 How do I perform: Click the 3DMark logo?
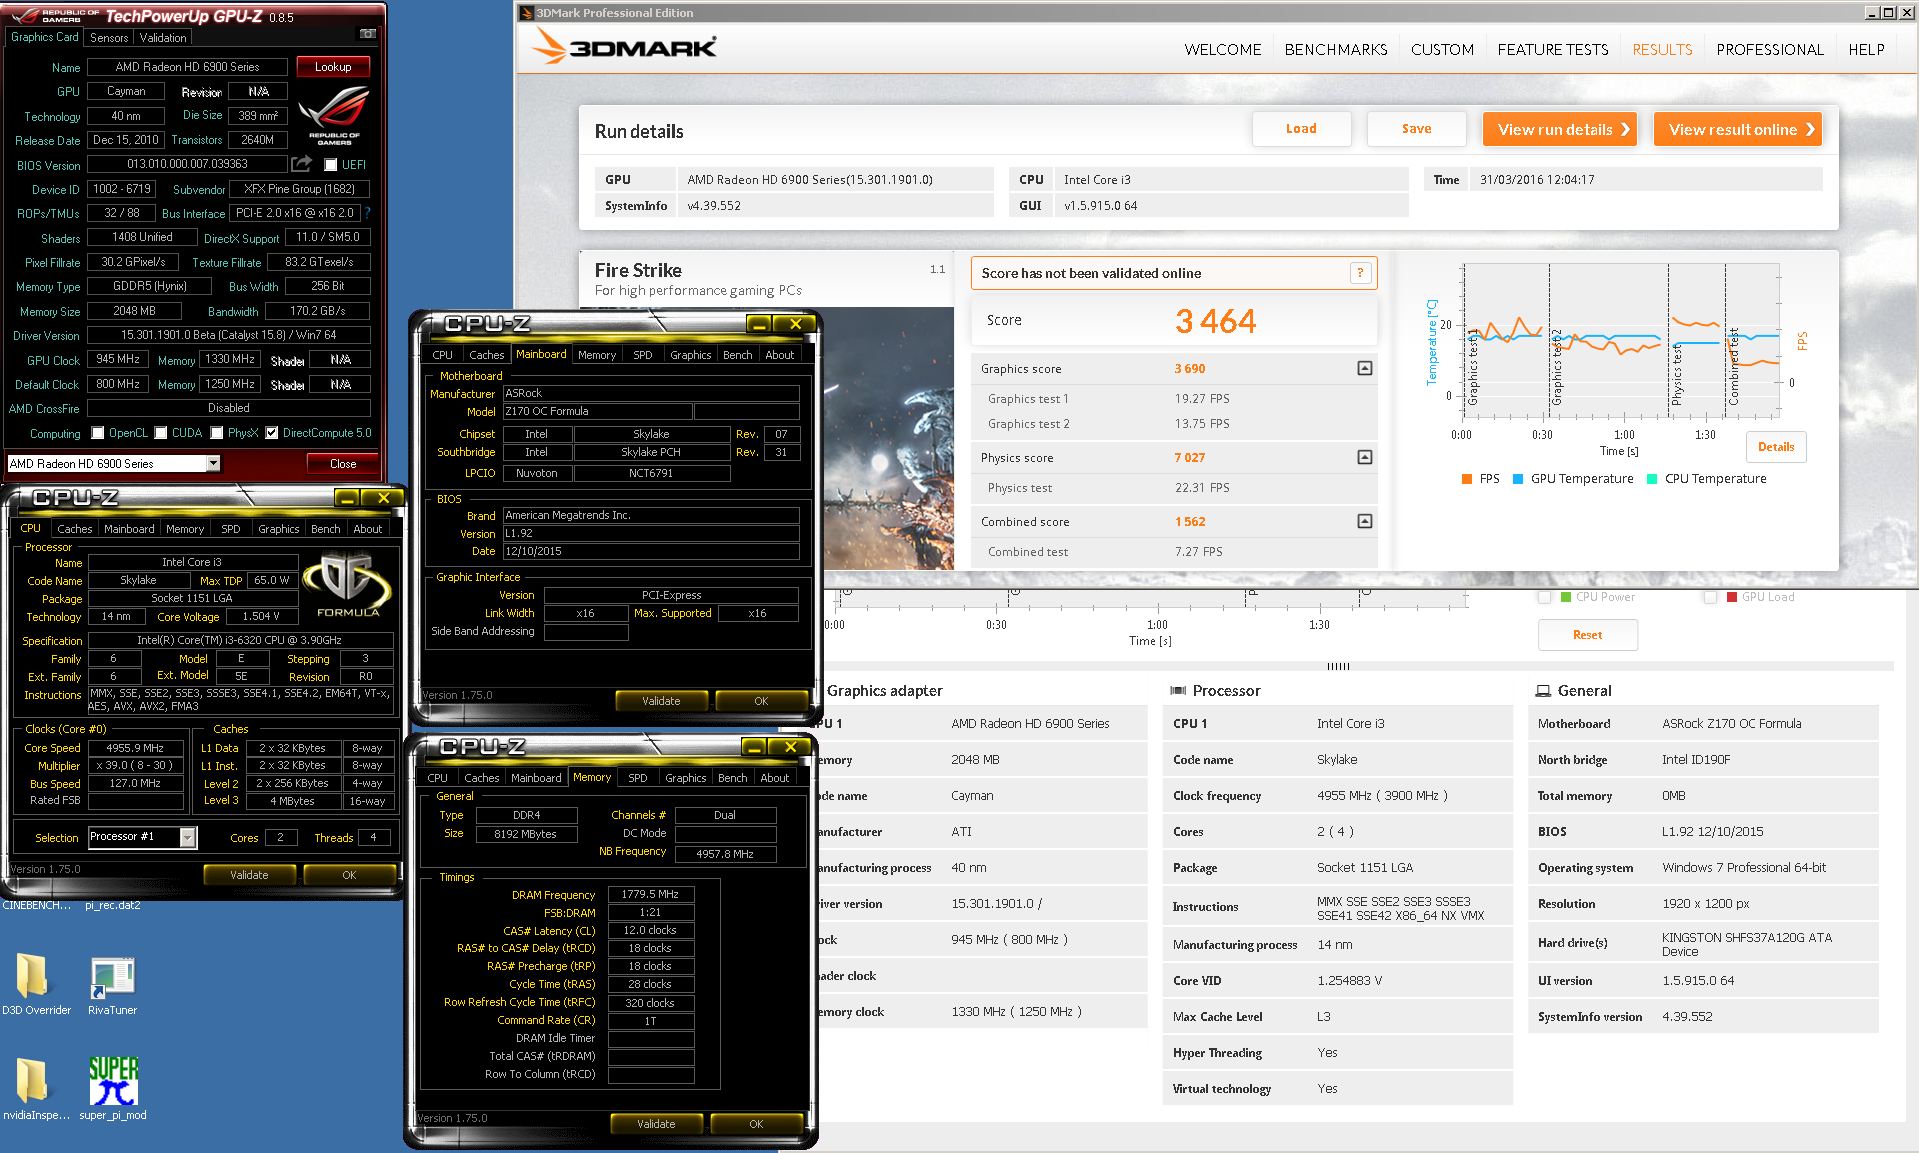624,47
